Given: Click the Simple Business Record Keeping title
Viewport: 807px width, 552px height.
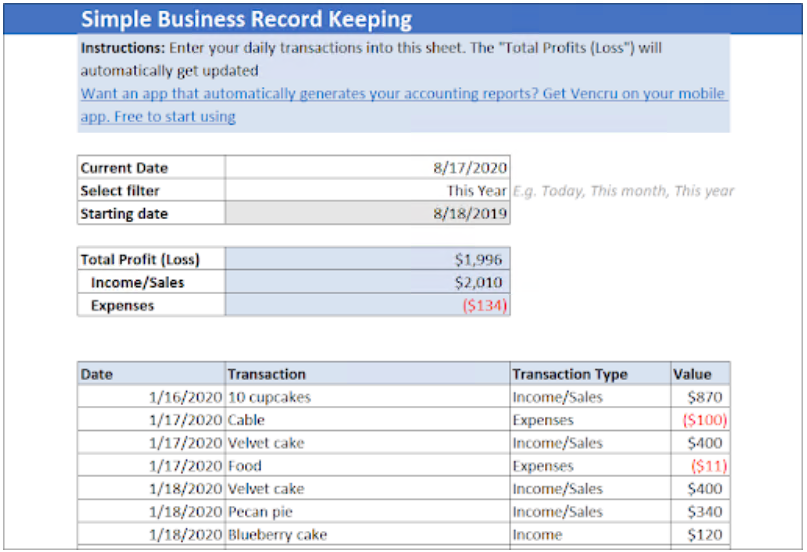Looking at the screenshot, I should (x=245, y=20).
